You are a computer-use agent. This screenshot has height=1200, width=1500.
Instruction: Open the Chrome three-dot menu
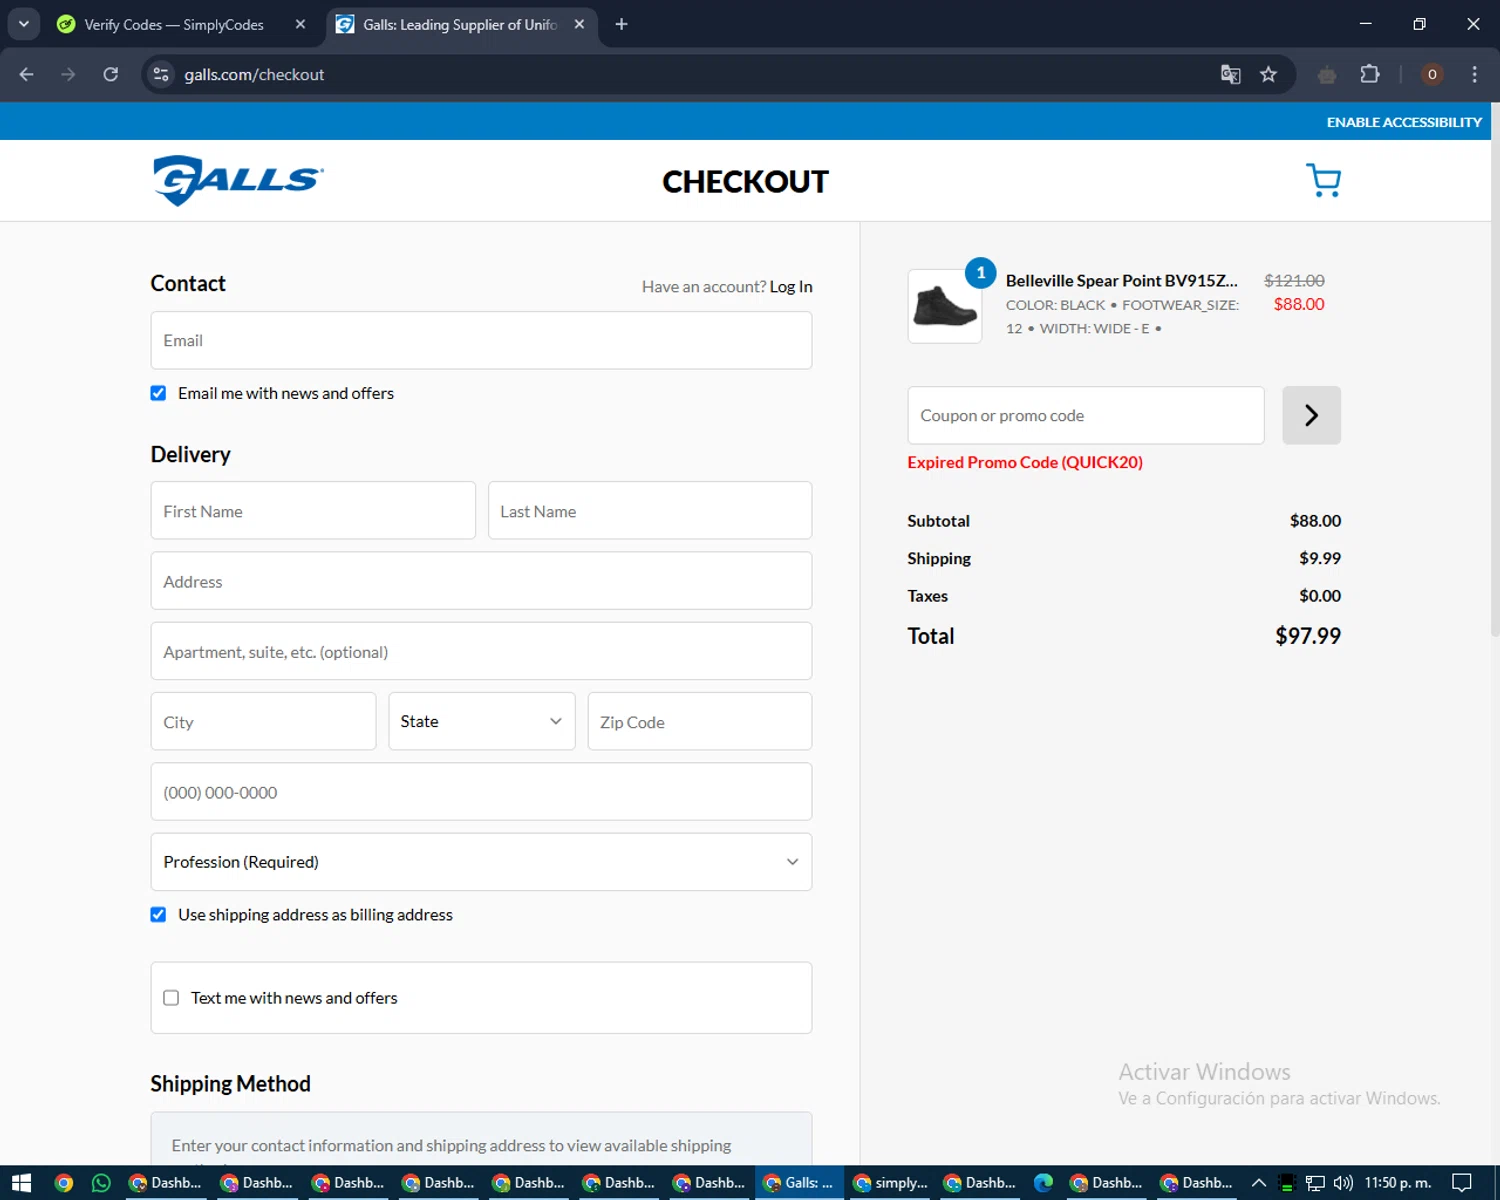(1474, 74)
